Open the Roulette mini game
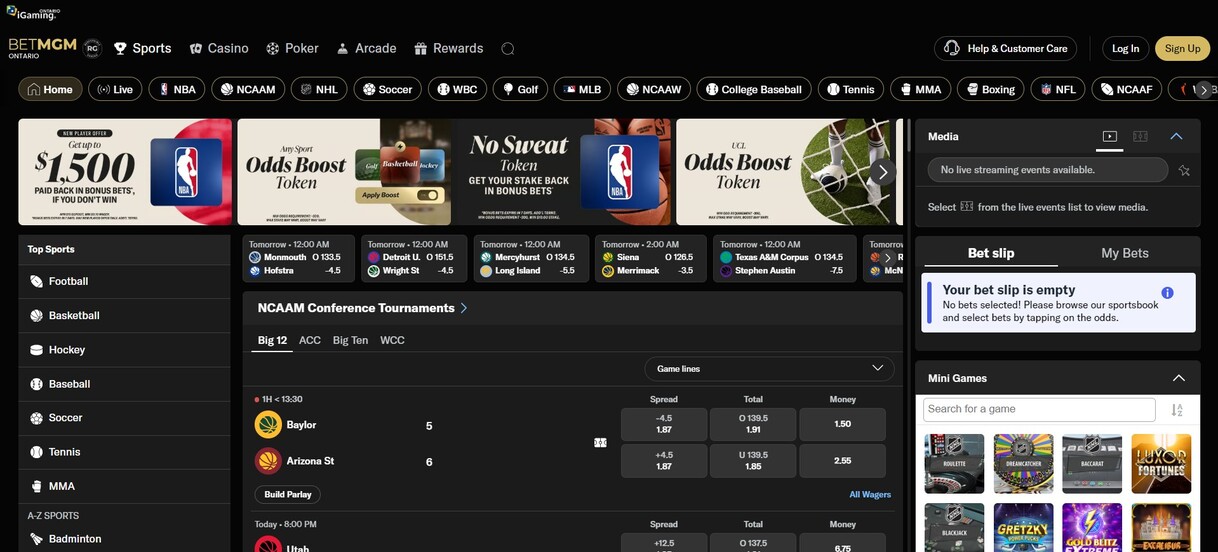The width and height of the screenshot is (1218, 552). [x=954, y=463]
